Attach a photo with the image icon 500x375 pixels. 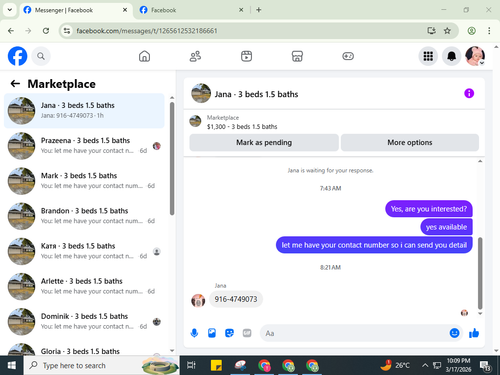tap(212, 333)
